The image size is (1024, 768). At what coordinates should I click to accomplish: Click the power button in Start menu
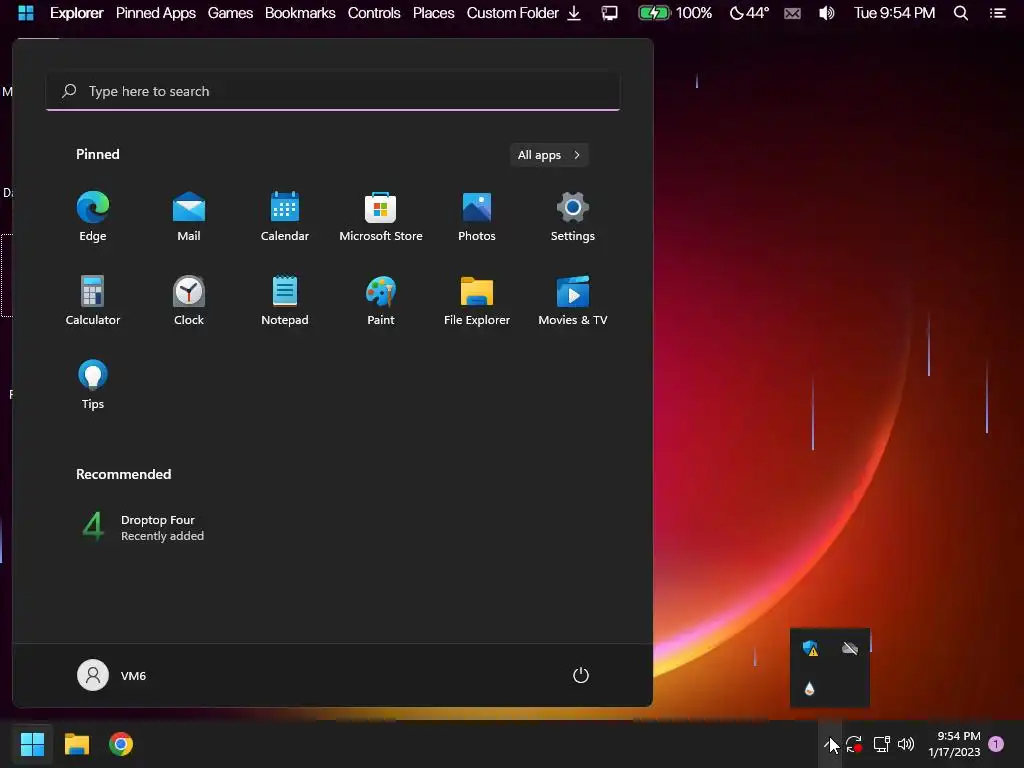tap(581, 675)
